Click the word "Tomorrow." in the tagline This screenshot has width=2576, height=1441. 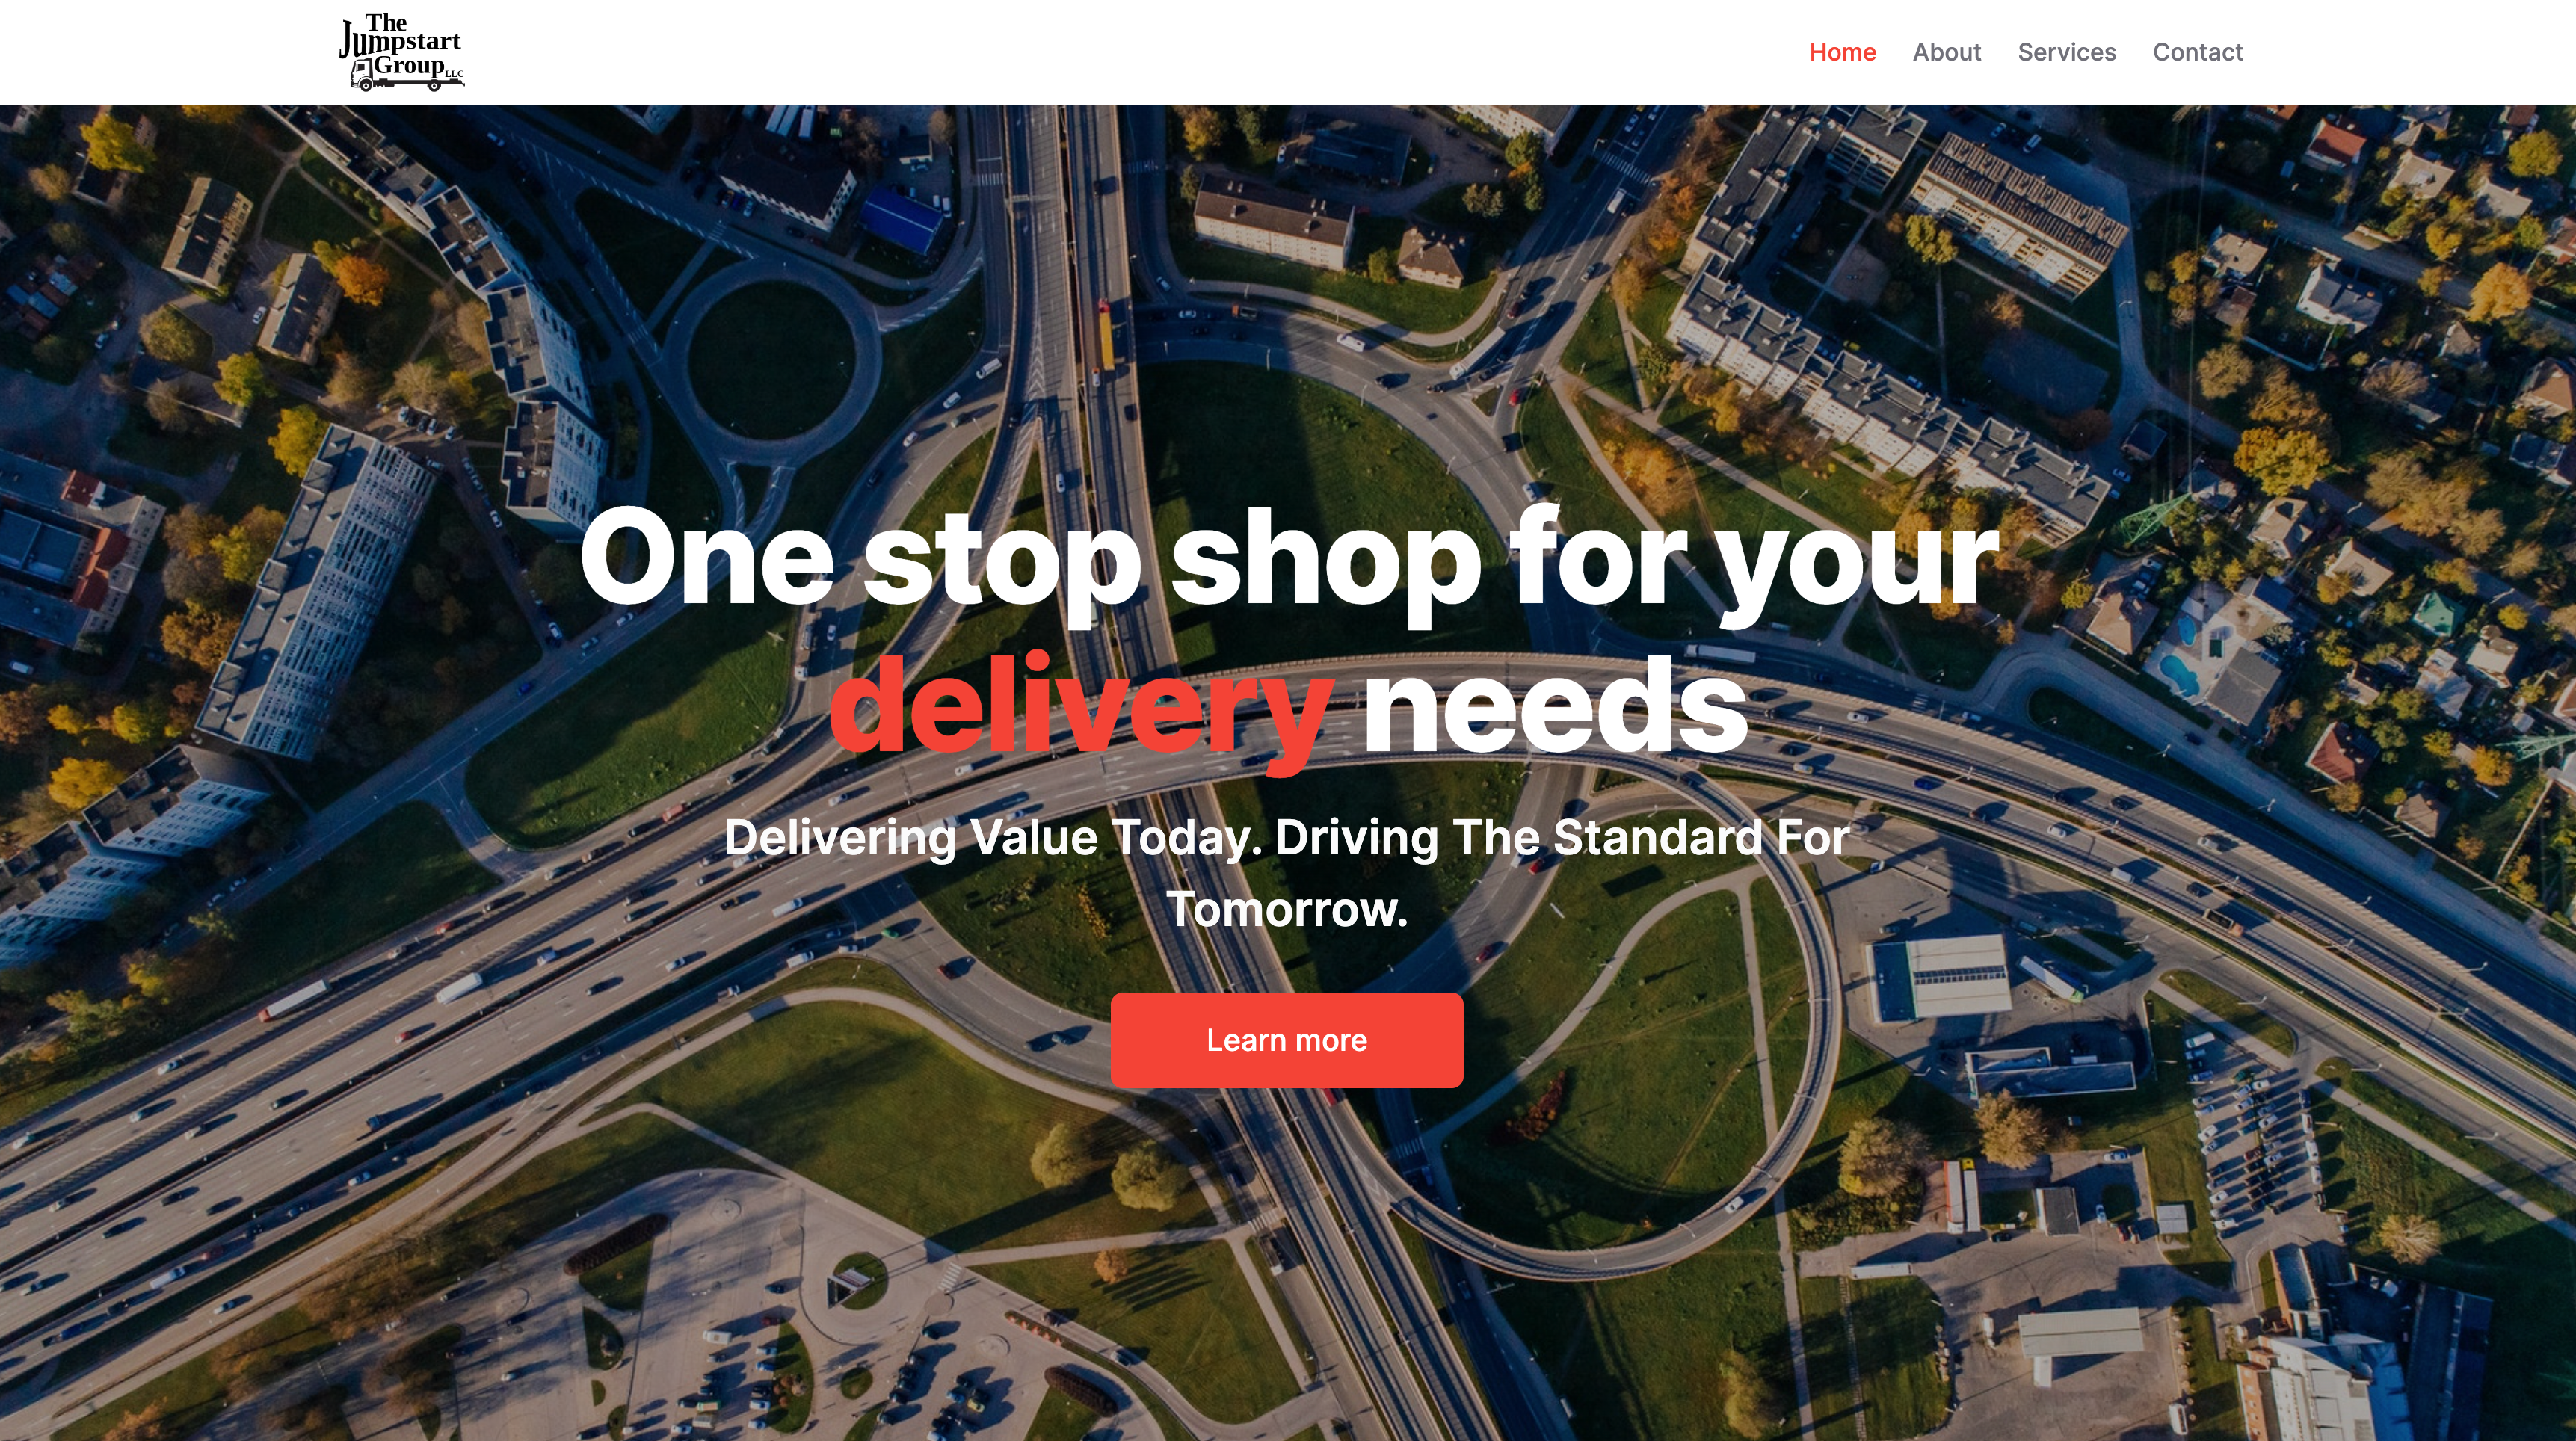point(1287,909)
